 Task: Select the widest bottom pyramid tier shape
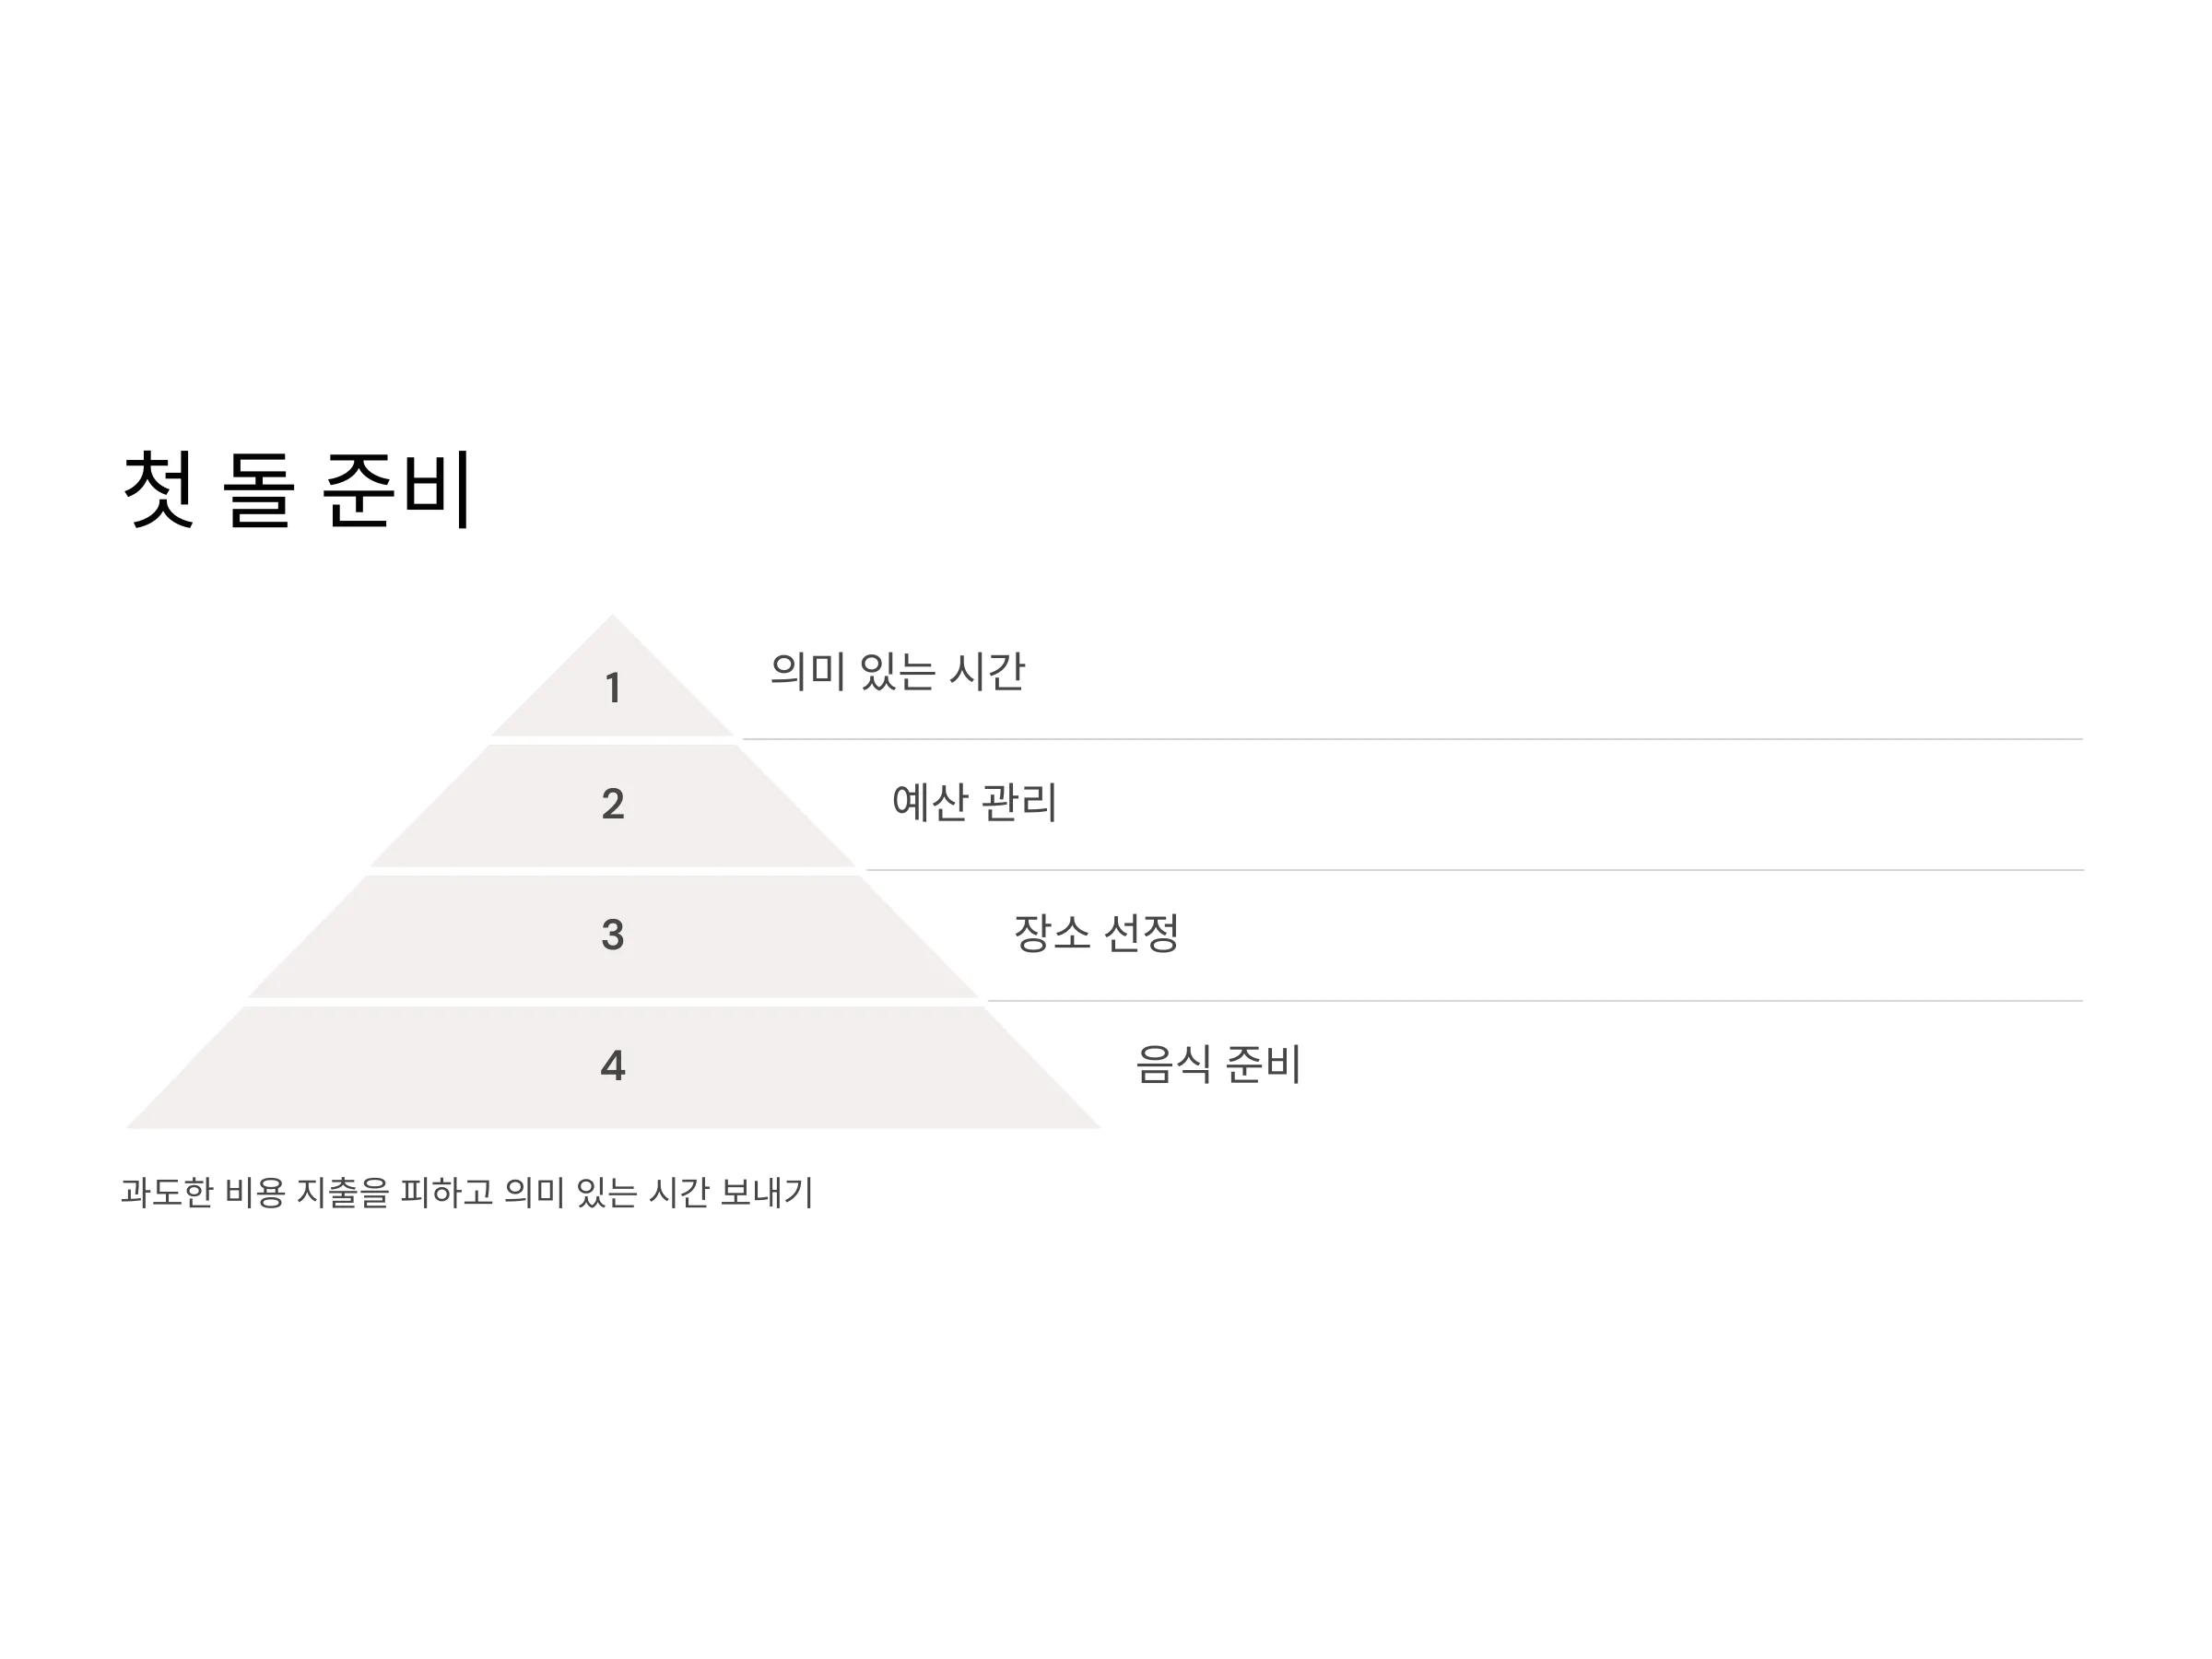click(613, 1068)
